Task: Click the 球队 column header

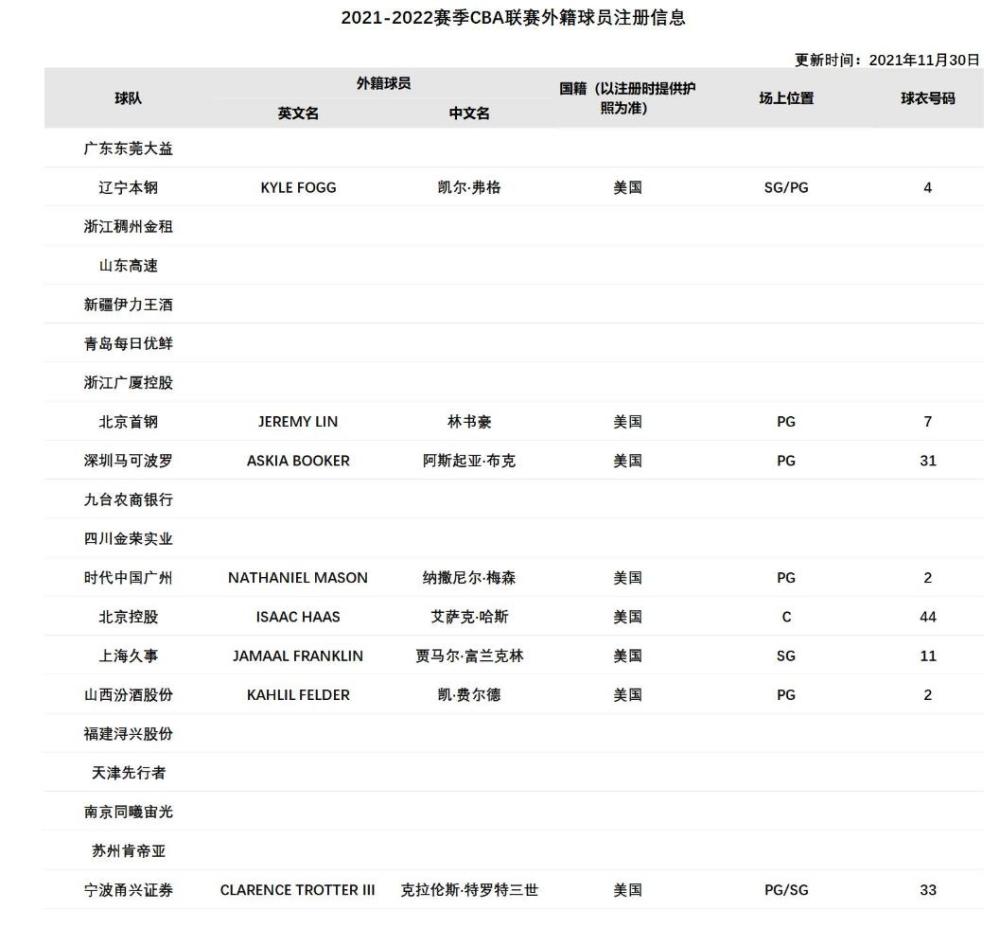Action: tap(128, 98)
